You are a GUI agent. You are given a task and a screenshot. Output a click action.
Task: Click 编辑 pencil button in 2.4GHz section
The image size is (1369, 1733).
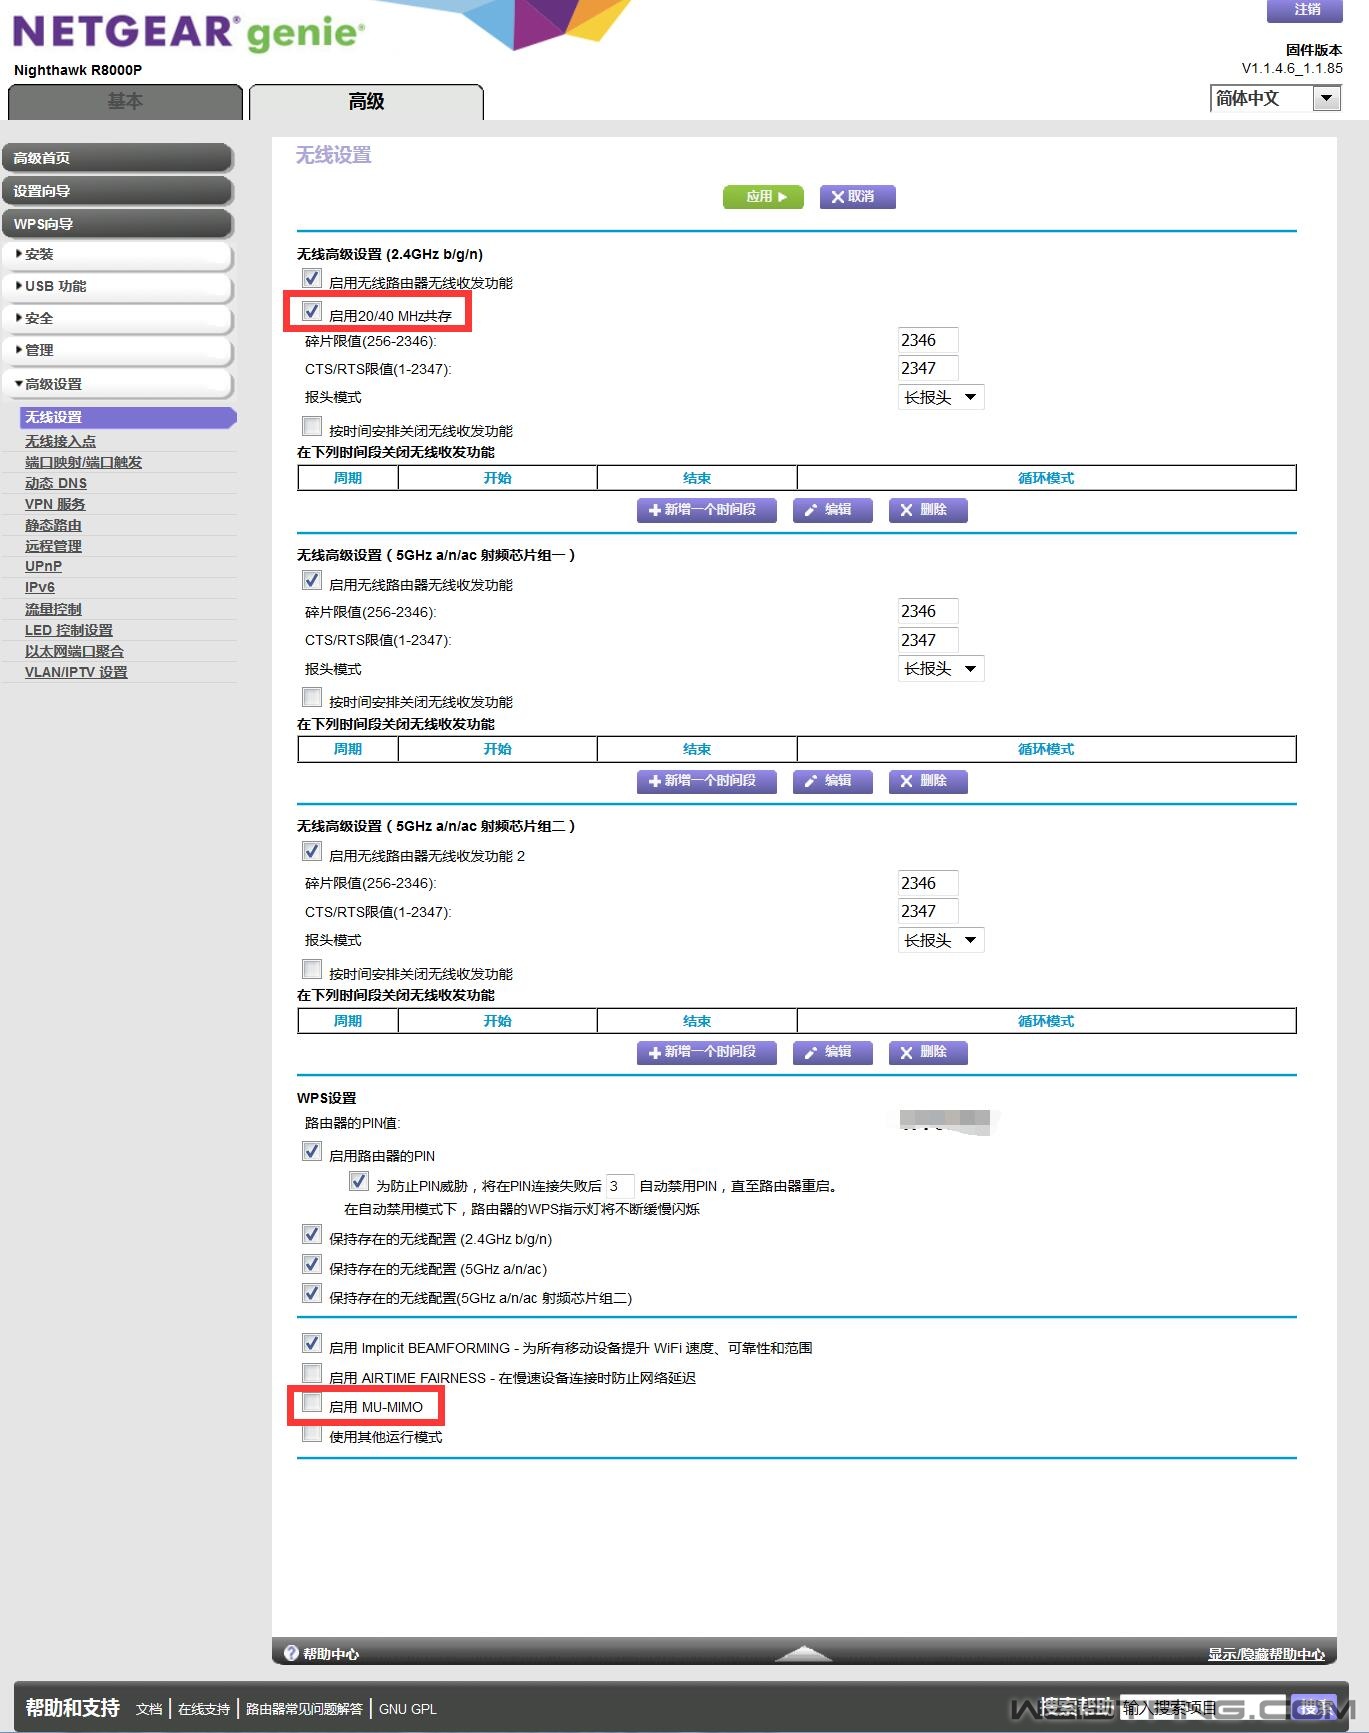(832, 510)
